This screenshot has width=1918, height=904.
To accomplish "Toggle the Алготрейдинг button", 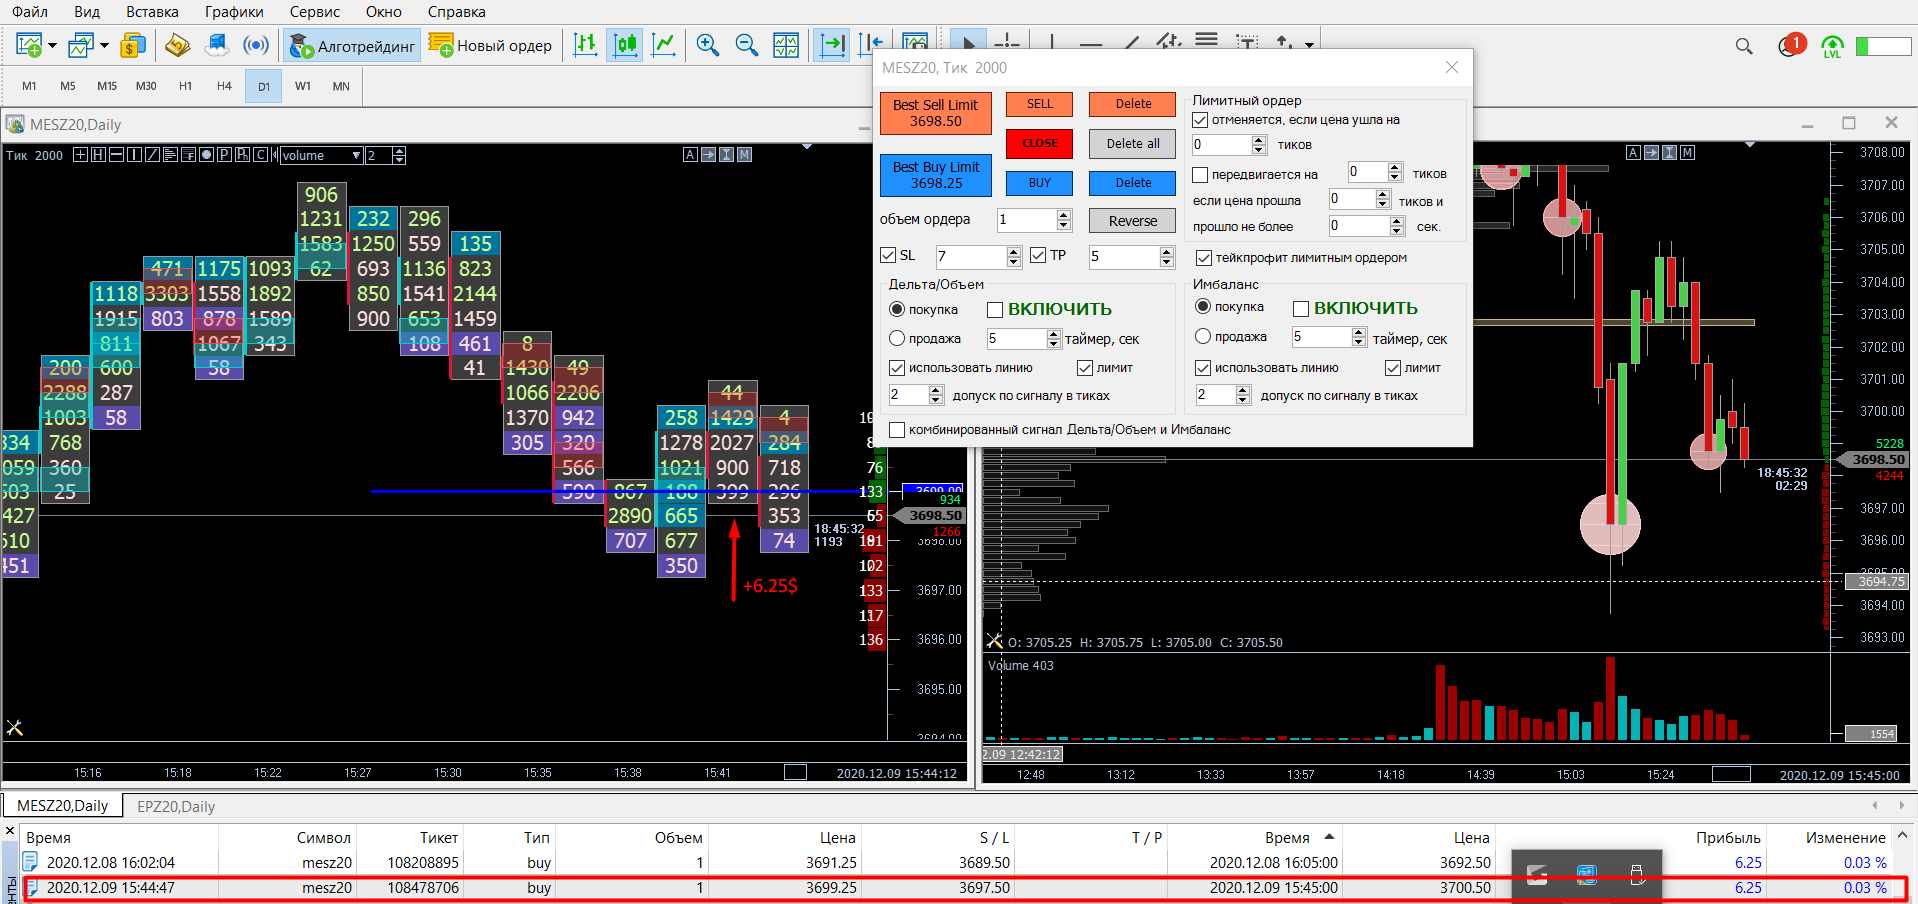I will click(352, 45).
